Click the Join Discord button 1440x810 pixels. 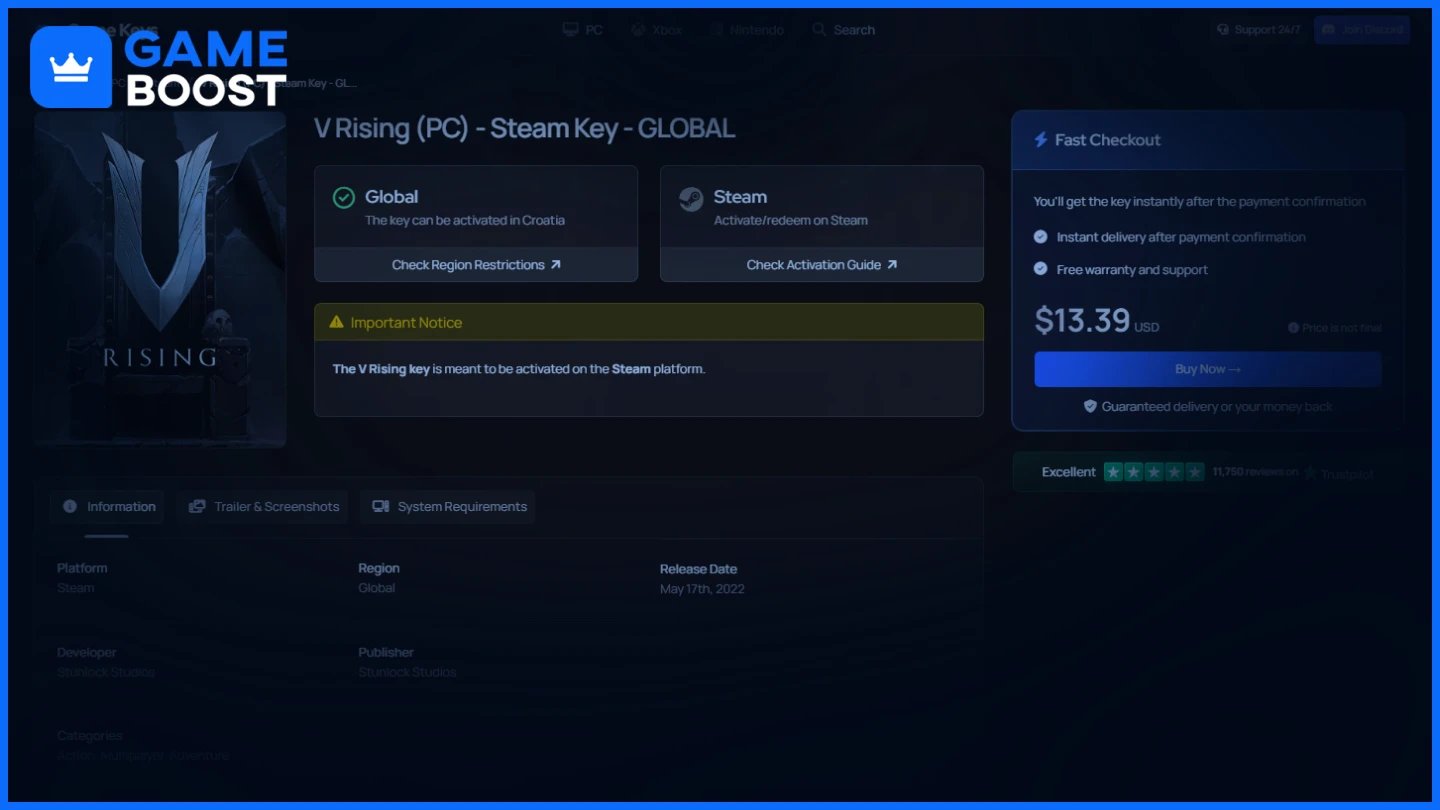[1362, 30]
